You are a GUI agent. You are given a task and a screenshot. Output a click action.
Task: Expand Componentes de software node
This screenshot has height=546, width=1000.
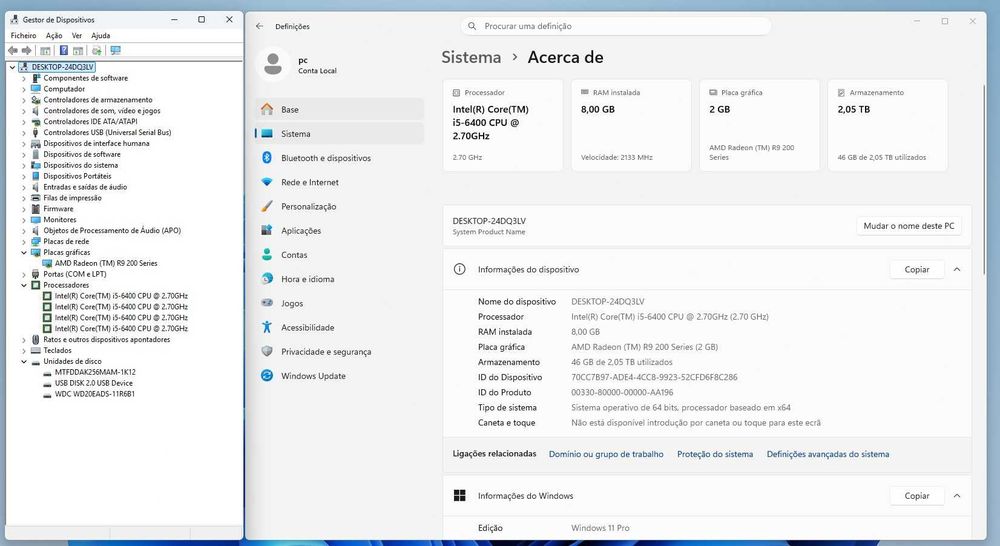click(24, 78)
